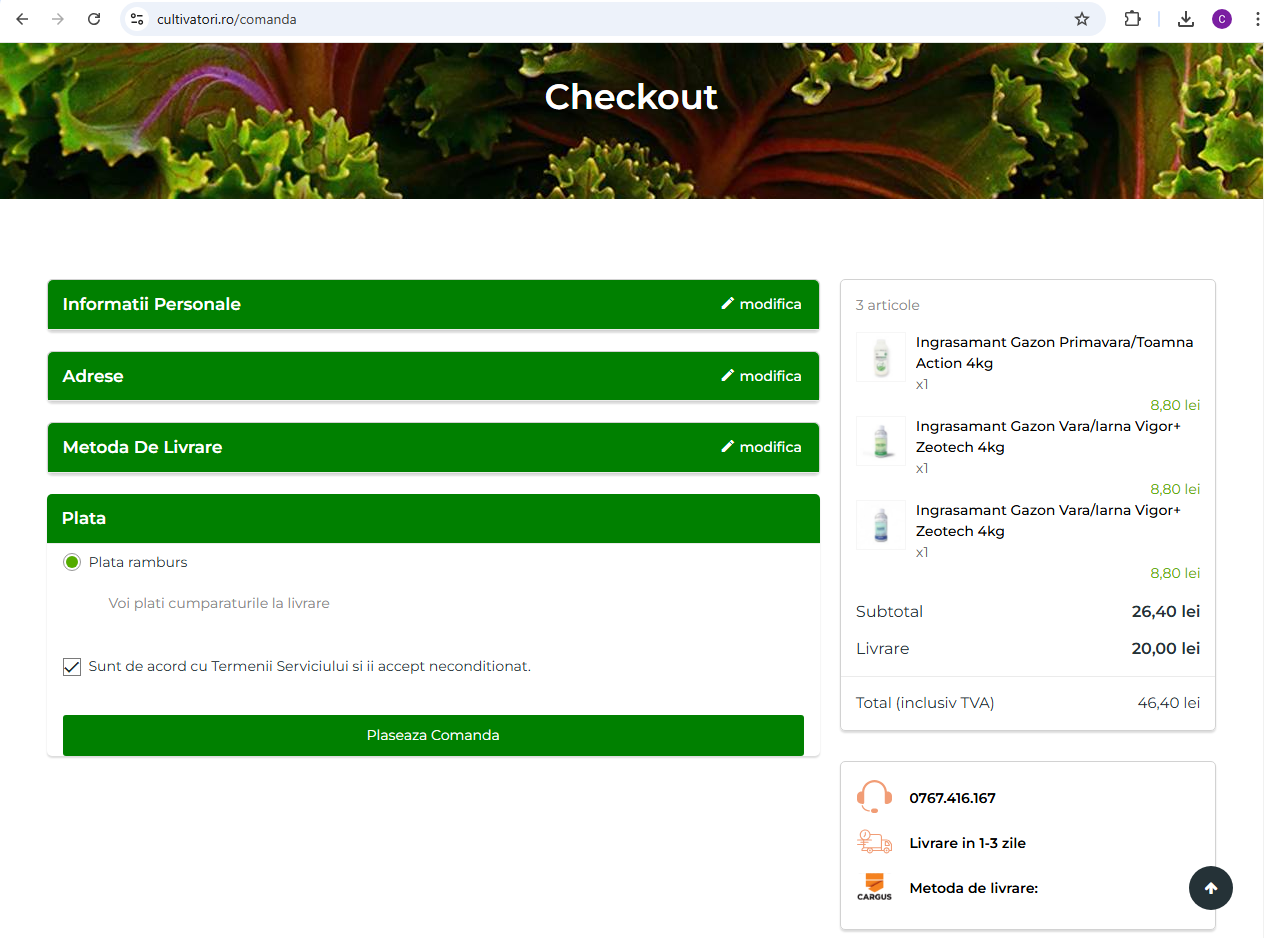The image size is (1264, 938).
Task: Click the Metoda de livrare: label
Action: tap(974, 888)
